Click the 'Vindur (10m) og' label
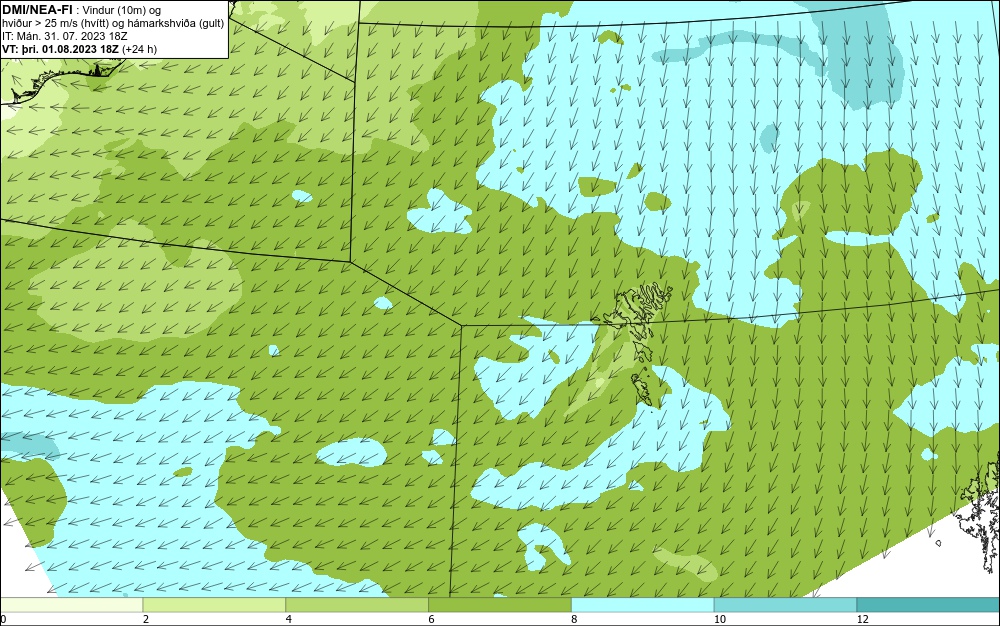1000x626 pixels. pyautogui.click(x=122, y=10)
